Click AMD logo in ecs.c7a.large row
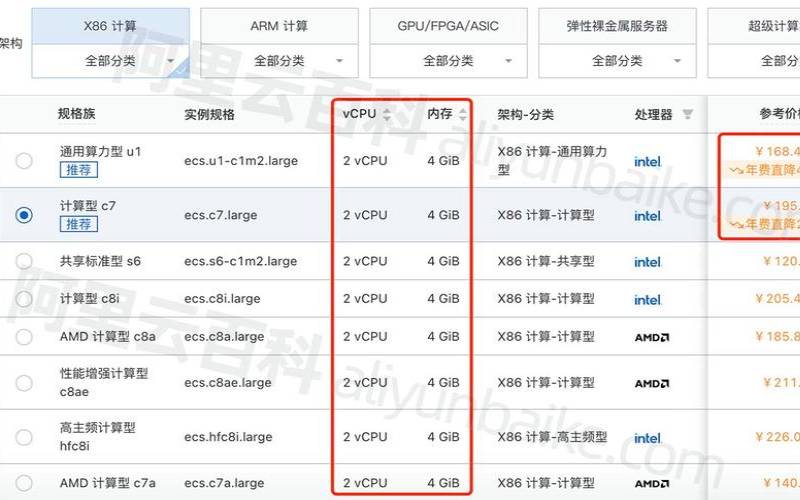 coord(652,483)
